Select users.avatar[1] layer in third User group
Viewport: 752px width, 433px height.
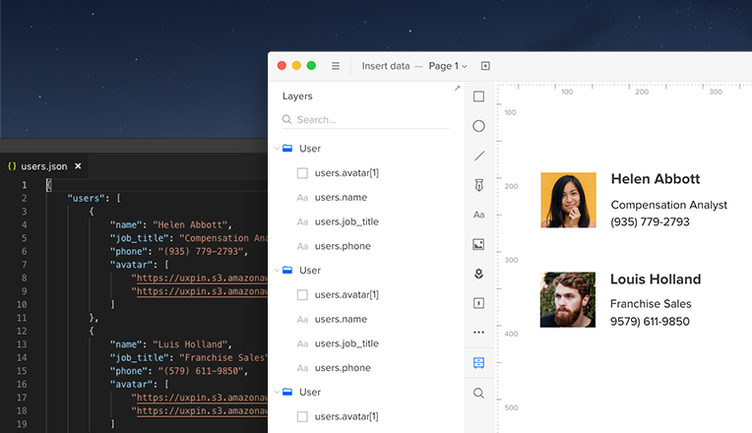346,417
